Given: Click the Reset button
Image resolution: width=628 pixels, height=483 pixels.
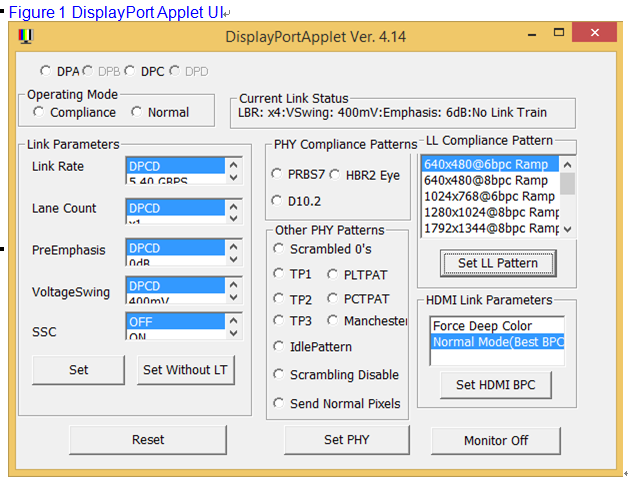Looking at the screenshot, I should click(148, 440).
